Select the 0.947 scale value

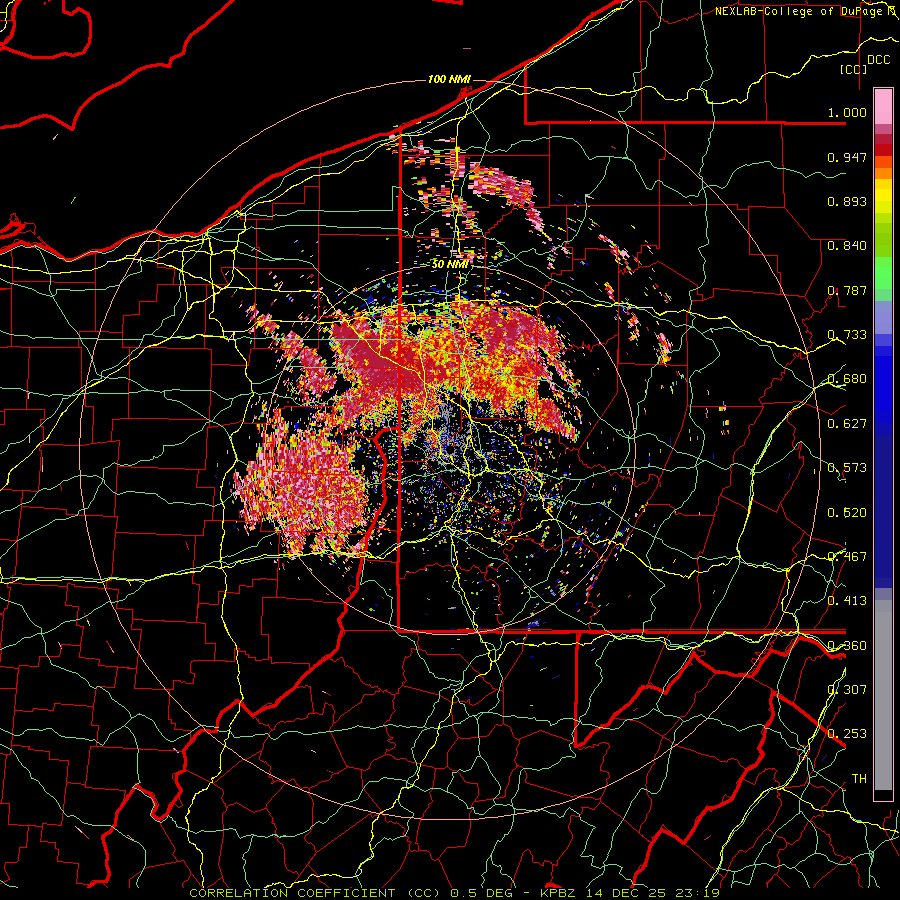click(847, 157)
